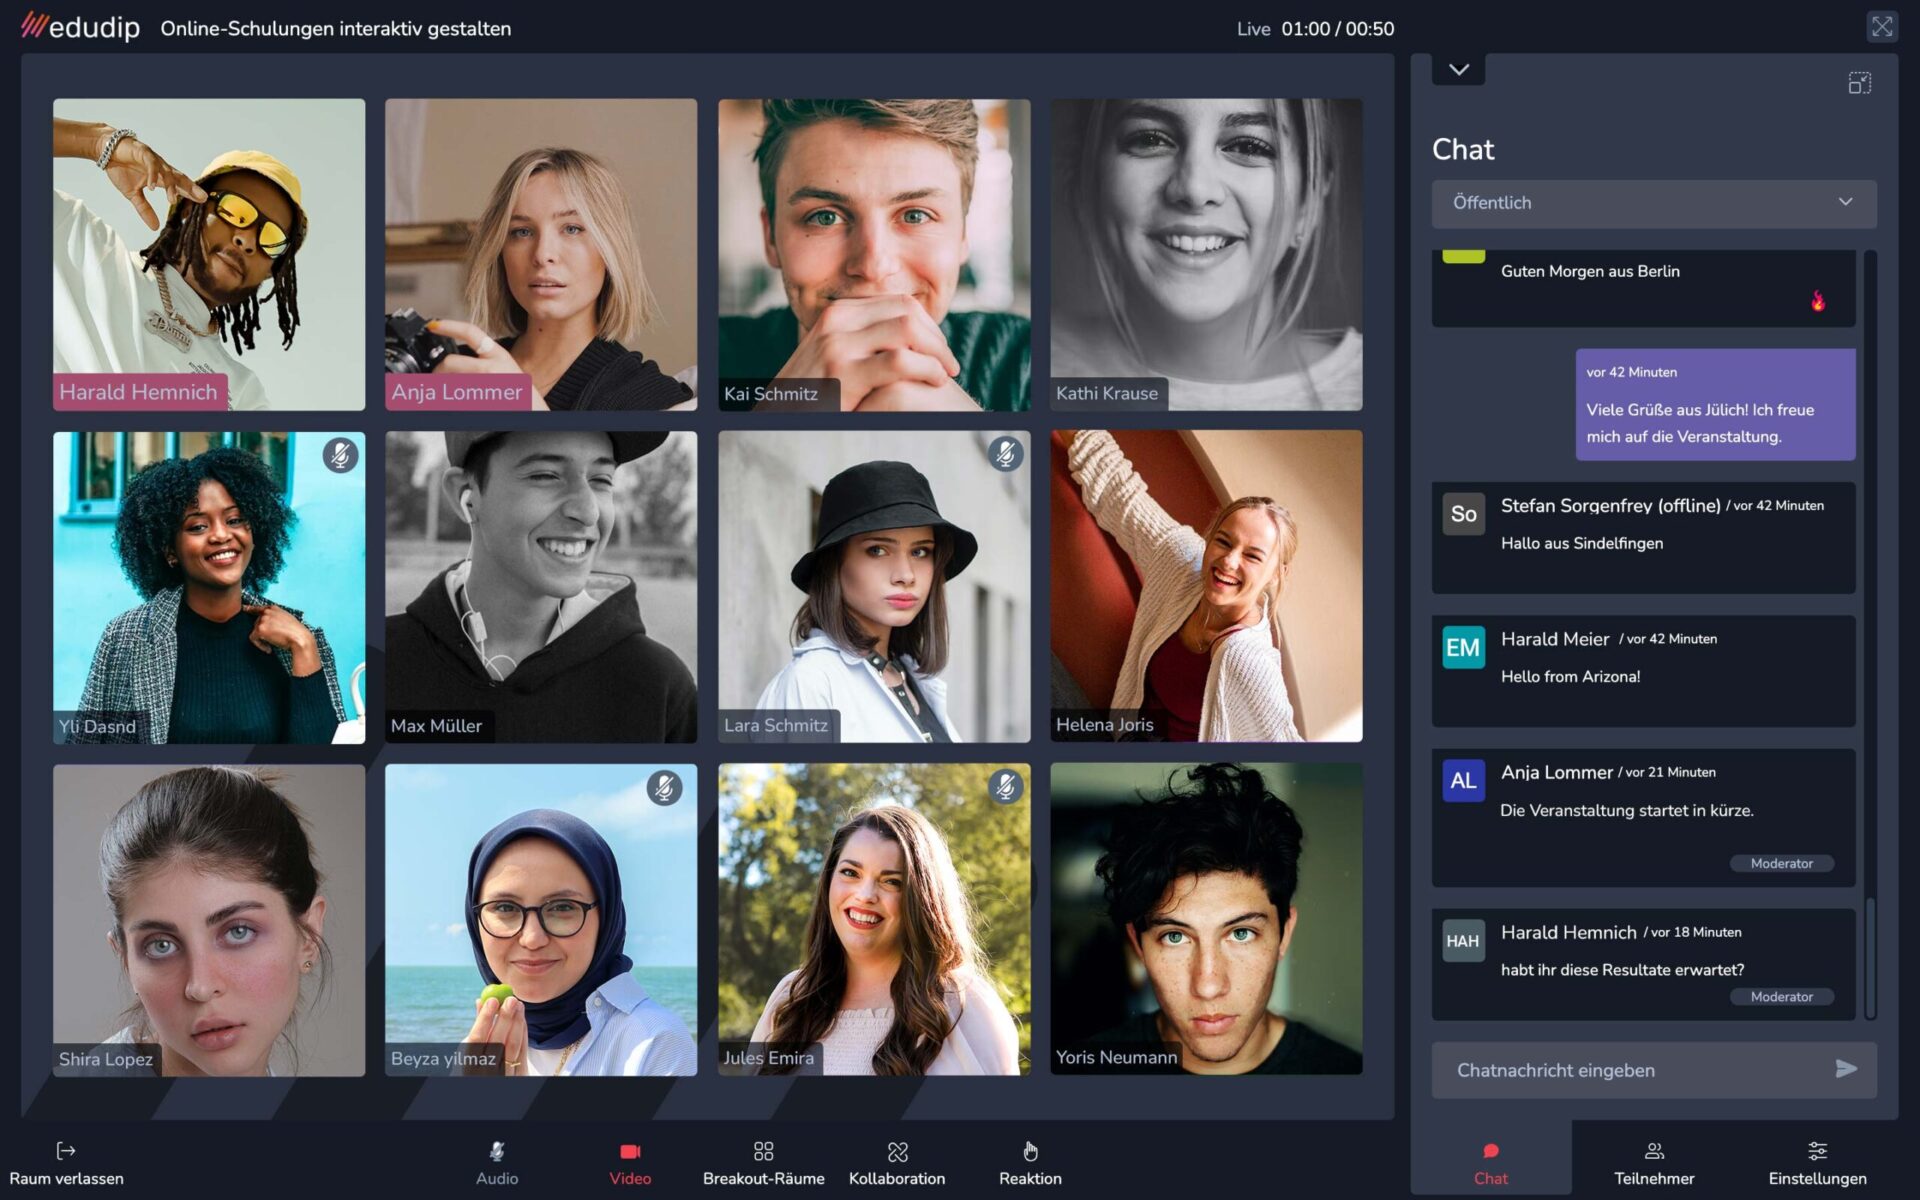Click the Moderator badge on Anja Lommer message

(1781, 863)
